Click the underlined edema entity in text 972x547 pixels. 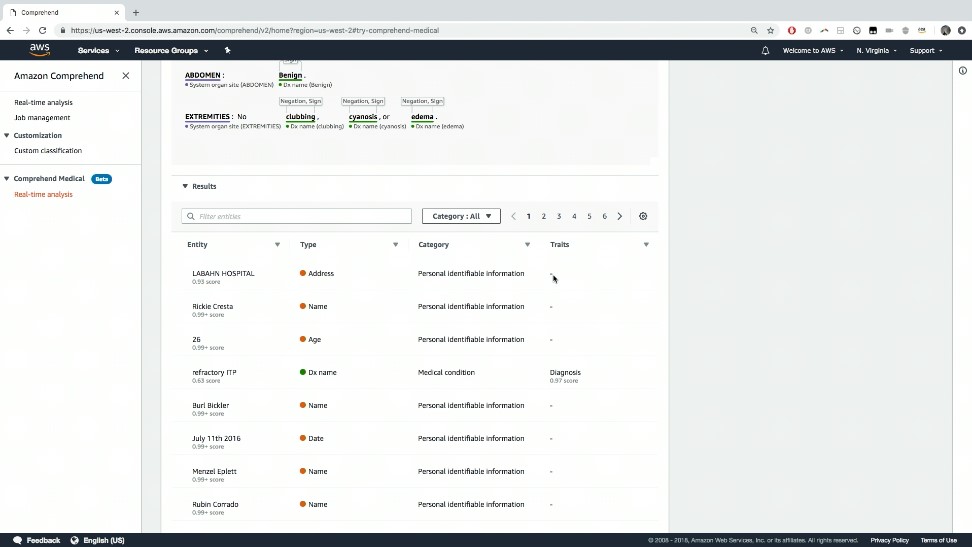422,117
